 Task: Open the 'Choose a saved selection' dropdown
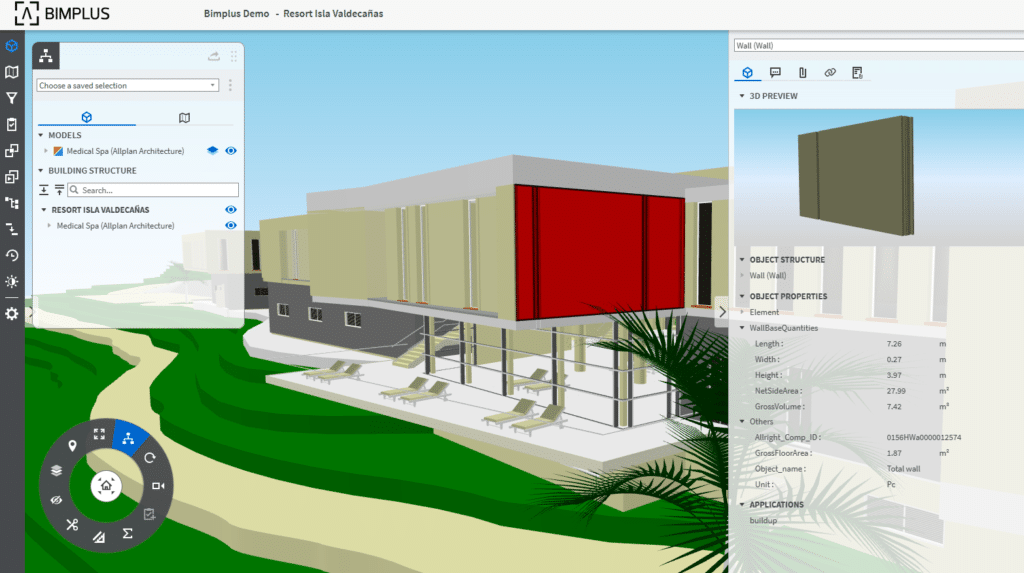[x=127, y=86]
